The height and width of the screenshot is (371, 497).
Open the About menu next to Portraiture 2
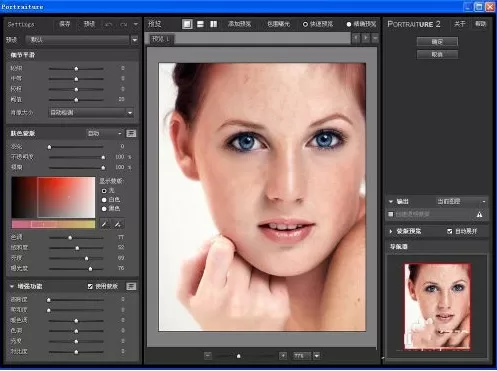(460, 24)
